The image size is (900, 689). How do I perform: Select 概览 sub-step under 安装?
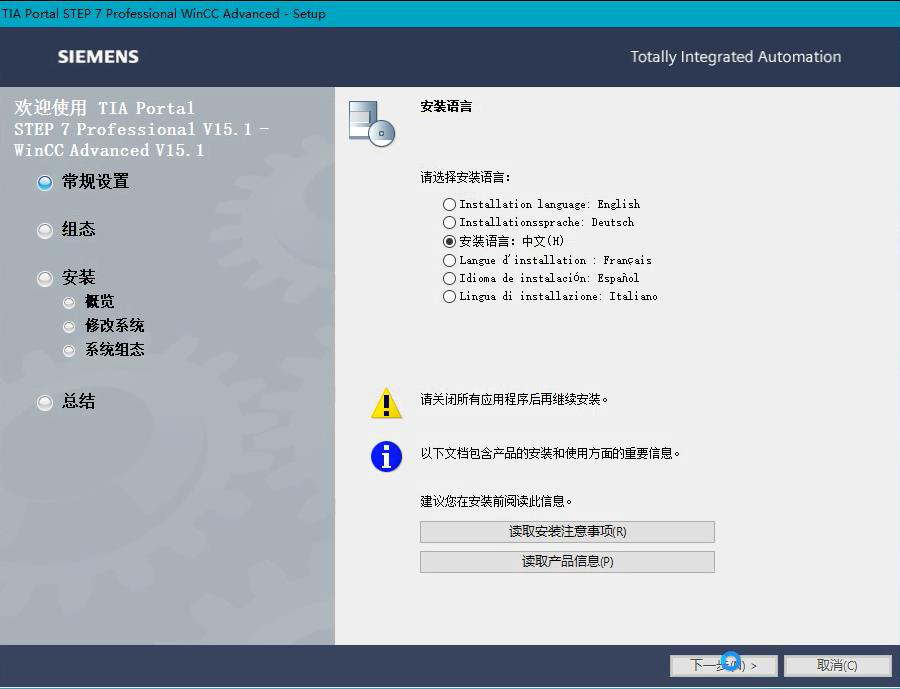[x=89, y=301]
